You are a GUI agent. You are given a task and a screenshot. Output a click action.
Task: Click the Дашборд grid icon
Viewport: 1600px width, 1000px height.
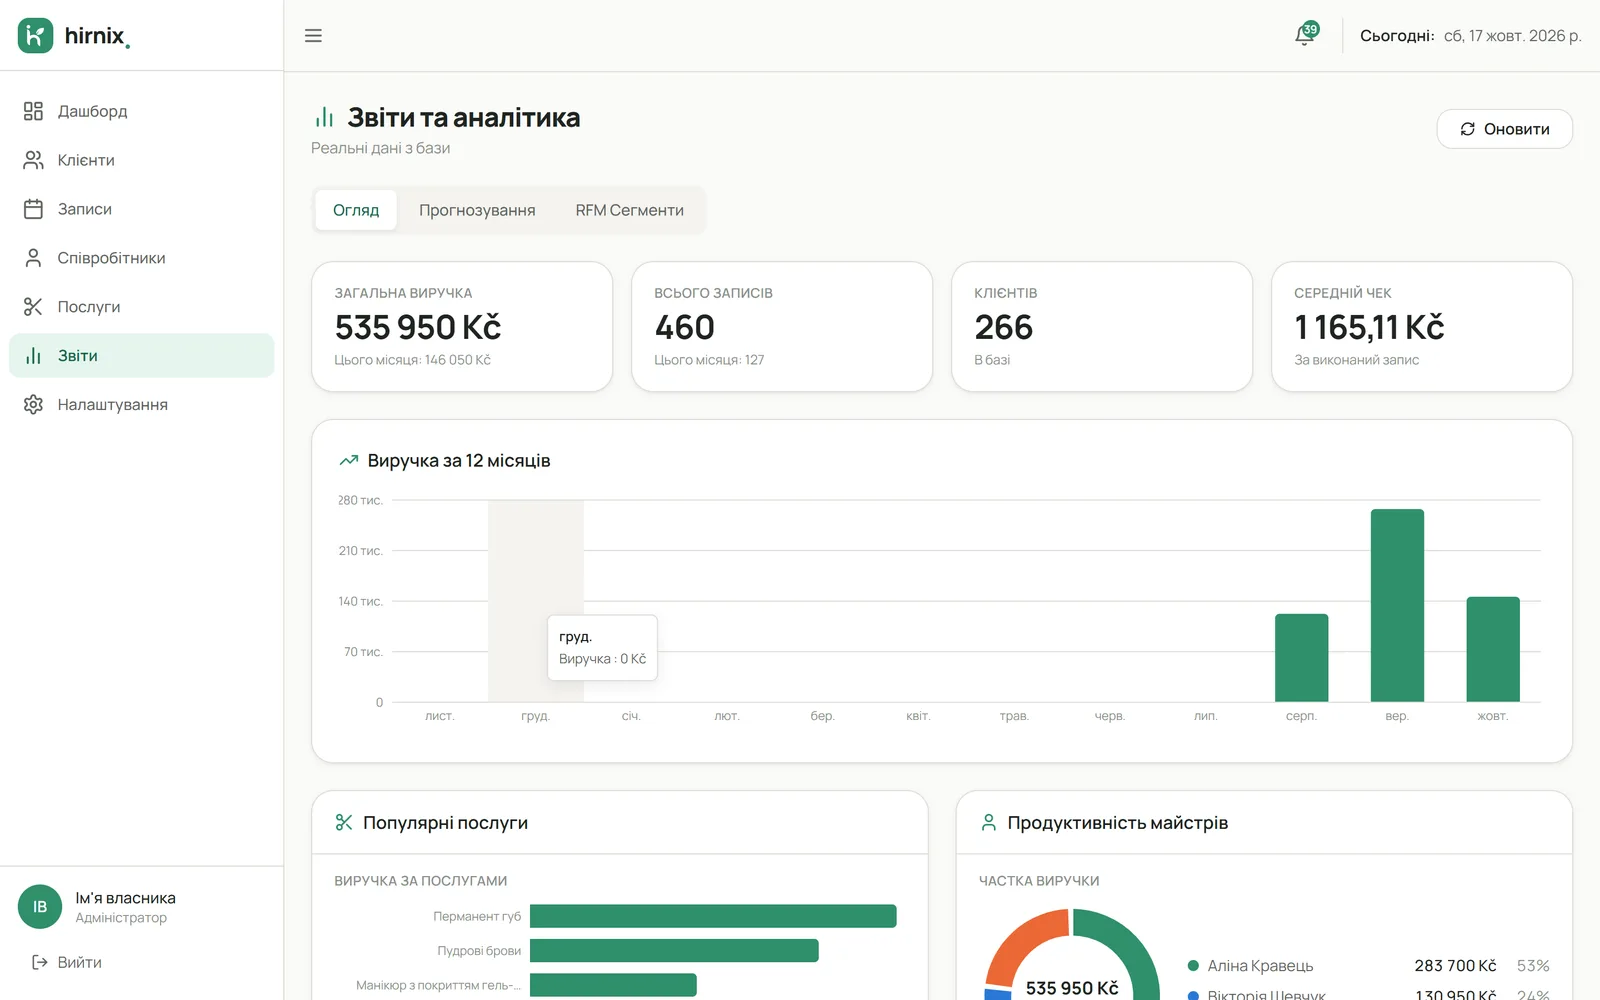[33, 111]
